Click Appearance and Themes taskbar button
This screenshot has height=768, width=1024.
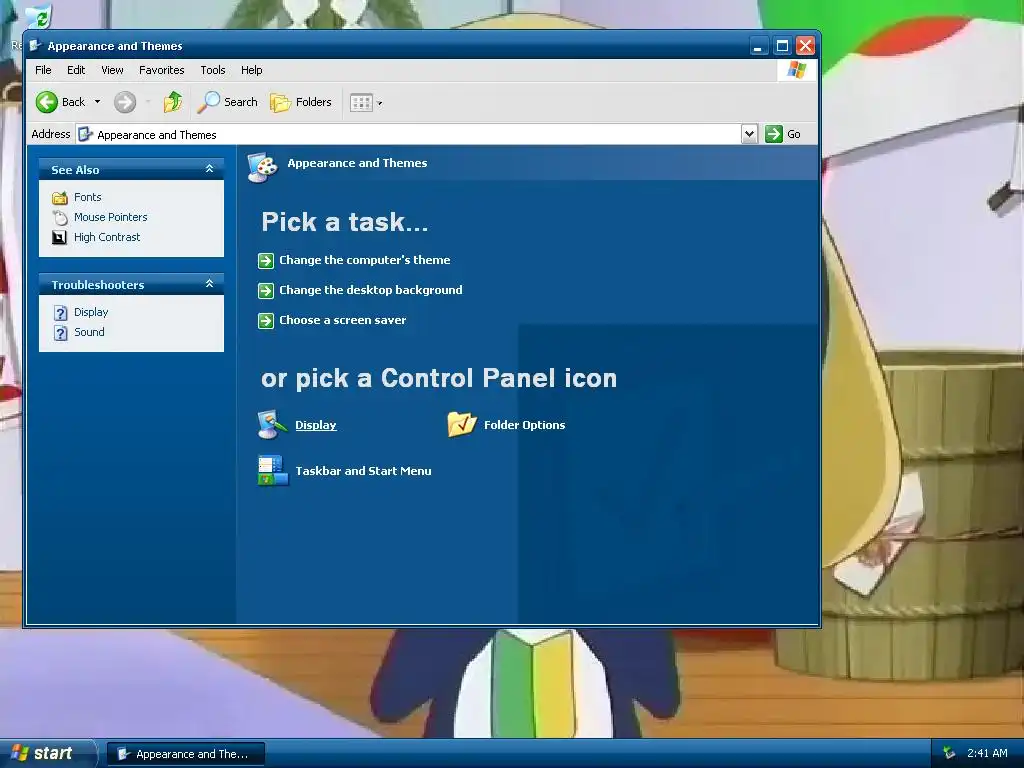185,754
